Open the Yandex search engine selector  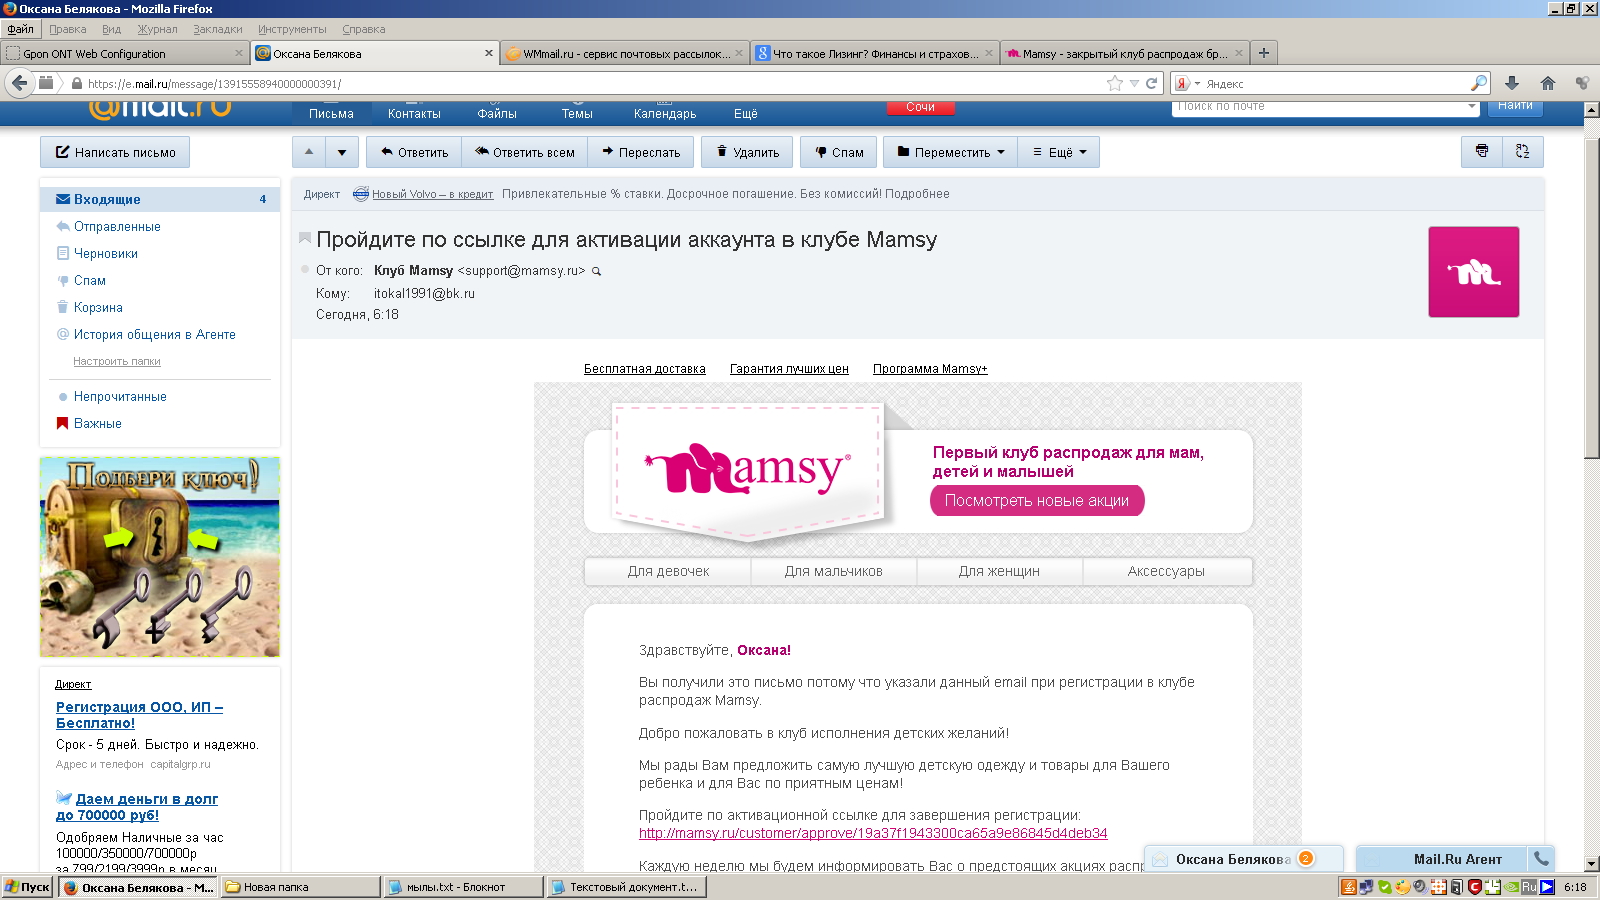click(1187, 84)
